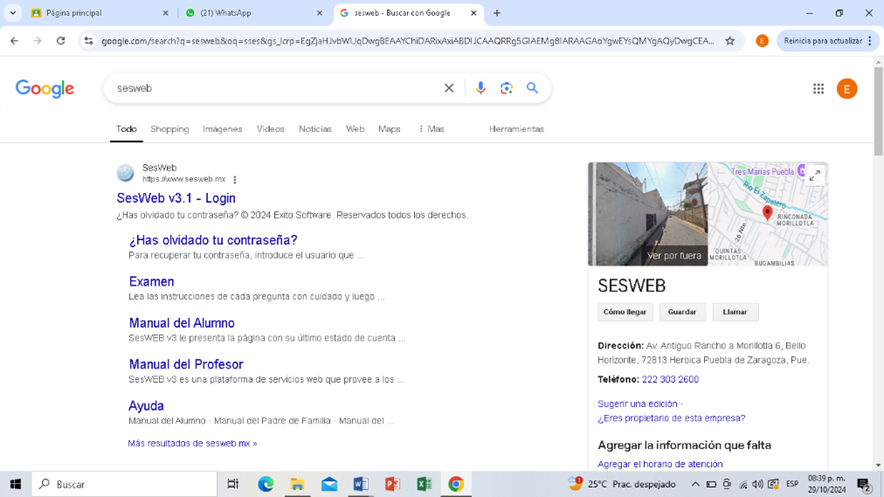Start voice search with the microphone icon
Image resolution: width=884 pixels, height=497 pixels.
(480, 88)
